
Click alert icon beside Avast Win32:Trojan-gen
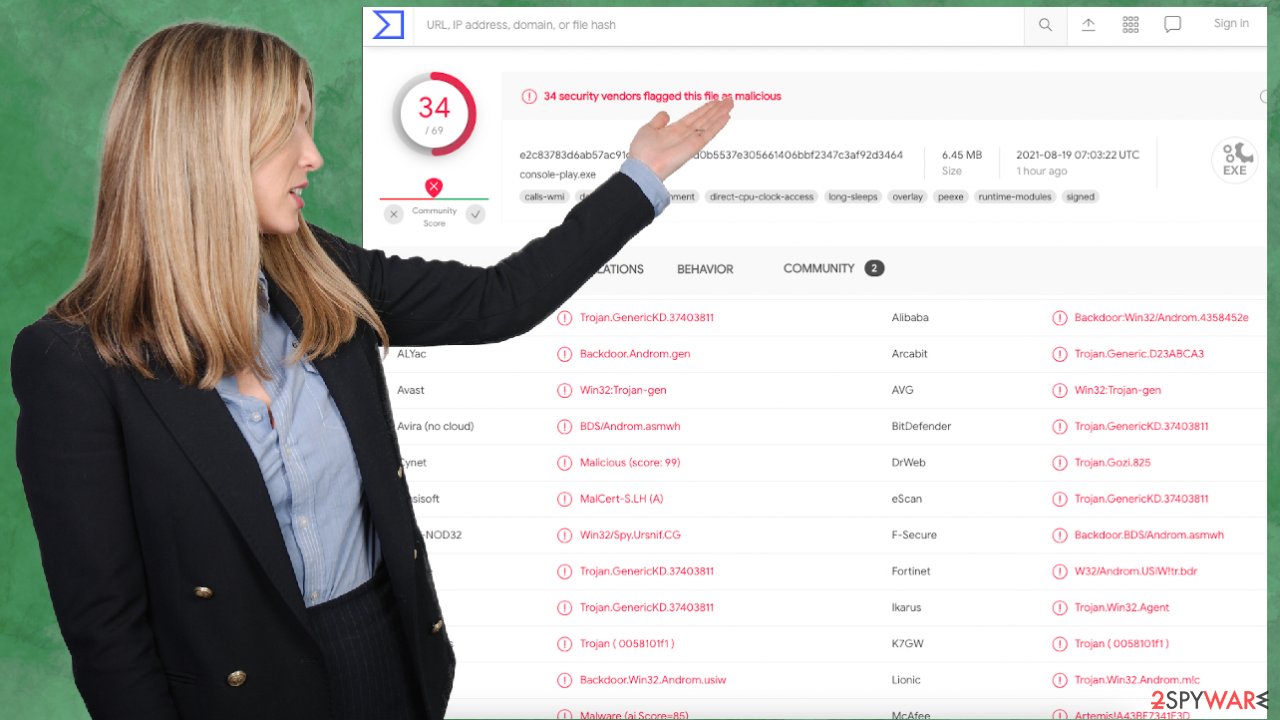pyautogui.click(x=565, y=390)
